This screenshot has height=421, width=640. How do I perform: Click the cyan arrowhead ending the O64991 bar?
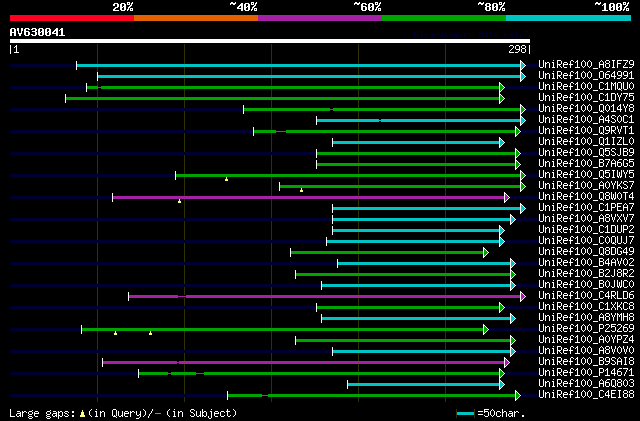[523, 76]
